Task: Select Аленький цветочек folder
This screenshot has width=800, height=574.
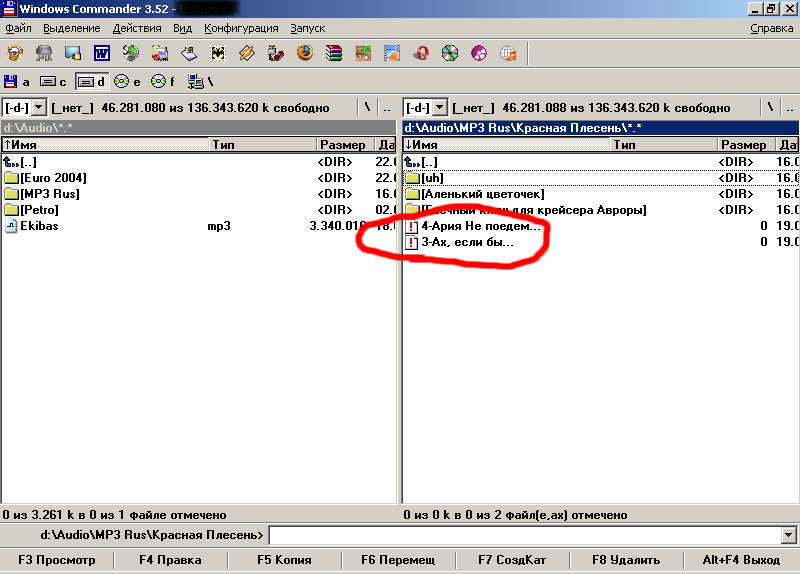Action: [601, 194]
